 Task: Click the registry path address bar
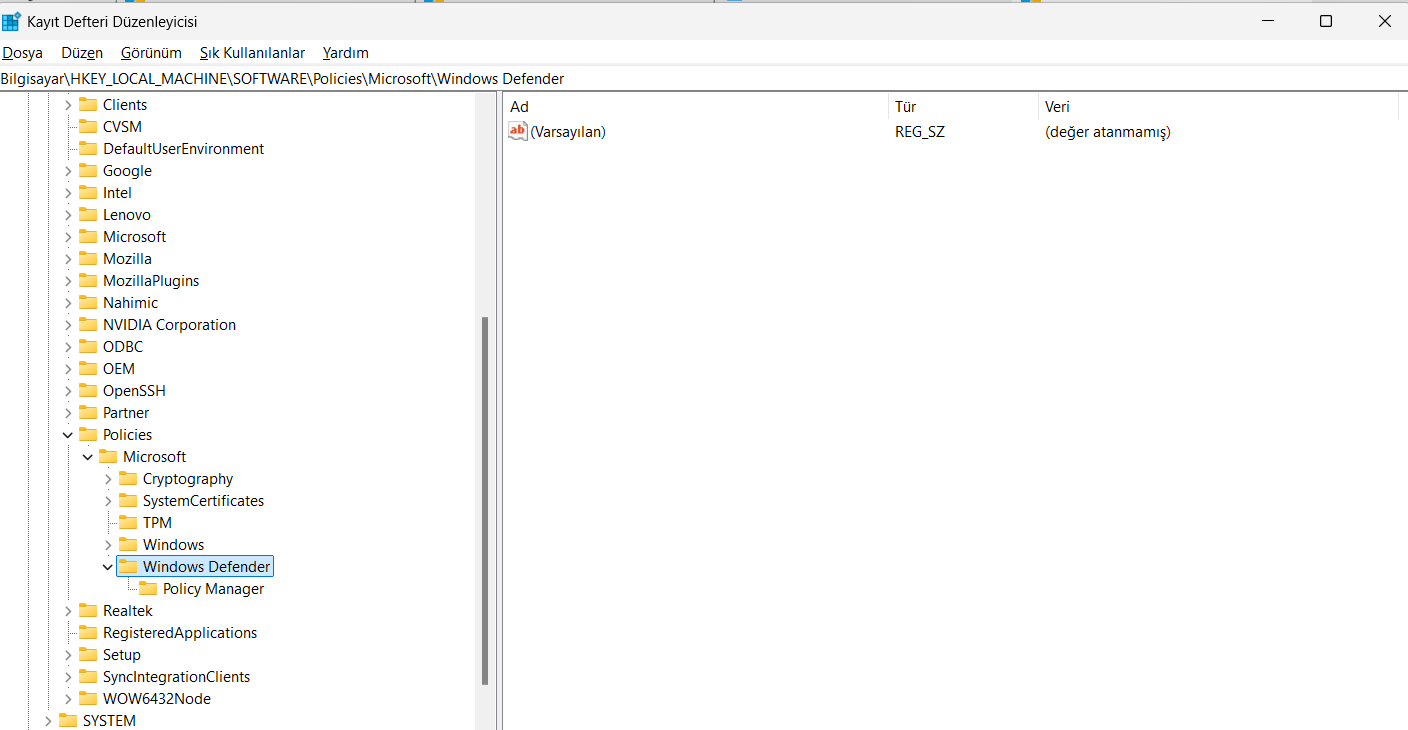pyautogui.click(x=704, y=79)
